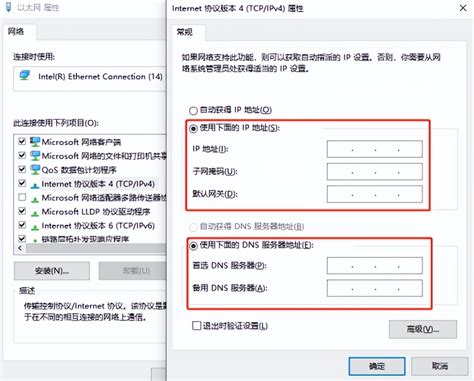
Task: Enable Microsoft 网络适配器多路传送 checkbox
Action: pos(22,197)
